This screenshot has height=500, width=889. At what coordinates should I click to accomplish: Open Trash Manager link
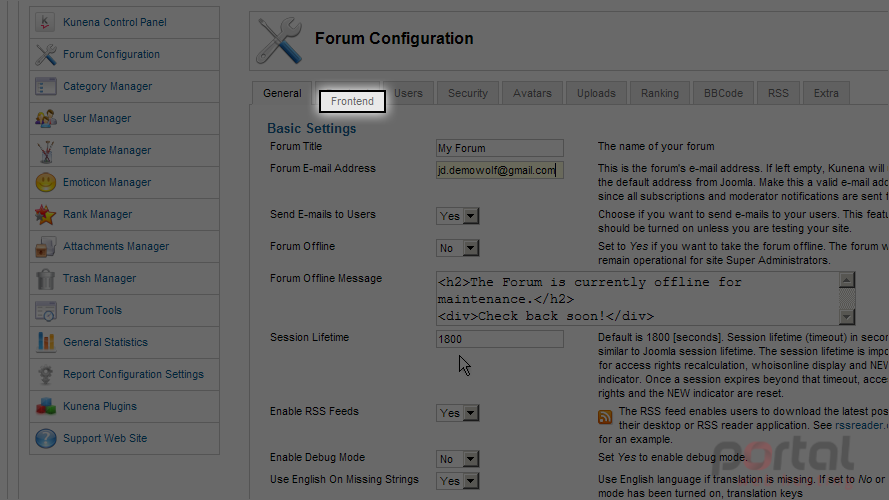click(x=99, y=278)
